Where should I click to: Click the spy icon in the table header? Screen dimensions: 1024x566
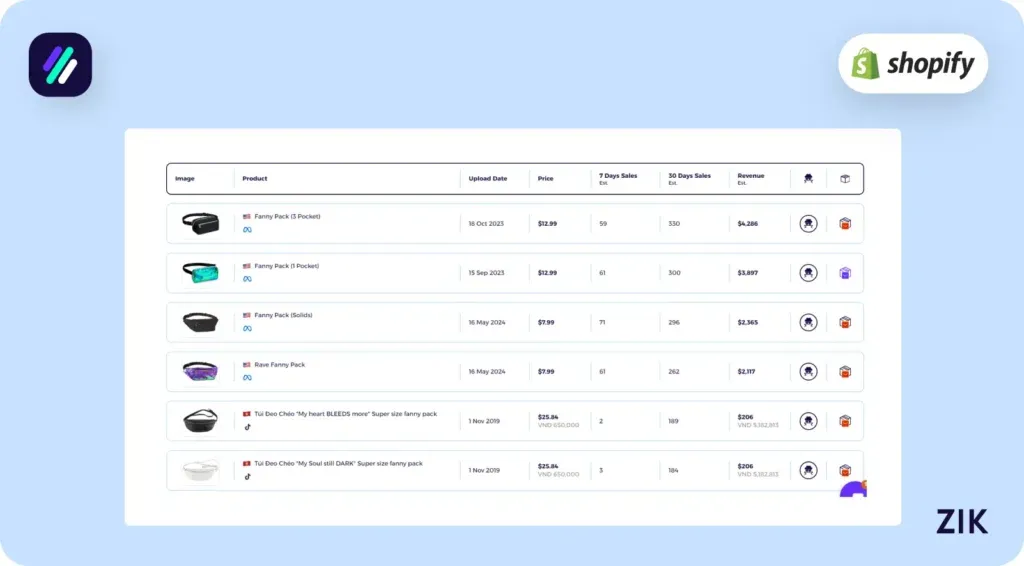808,179
